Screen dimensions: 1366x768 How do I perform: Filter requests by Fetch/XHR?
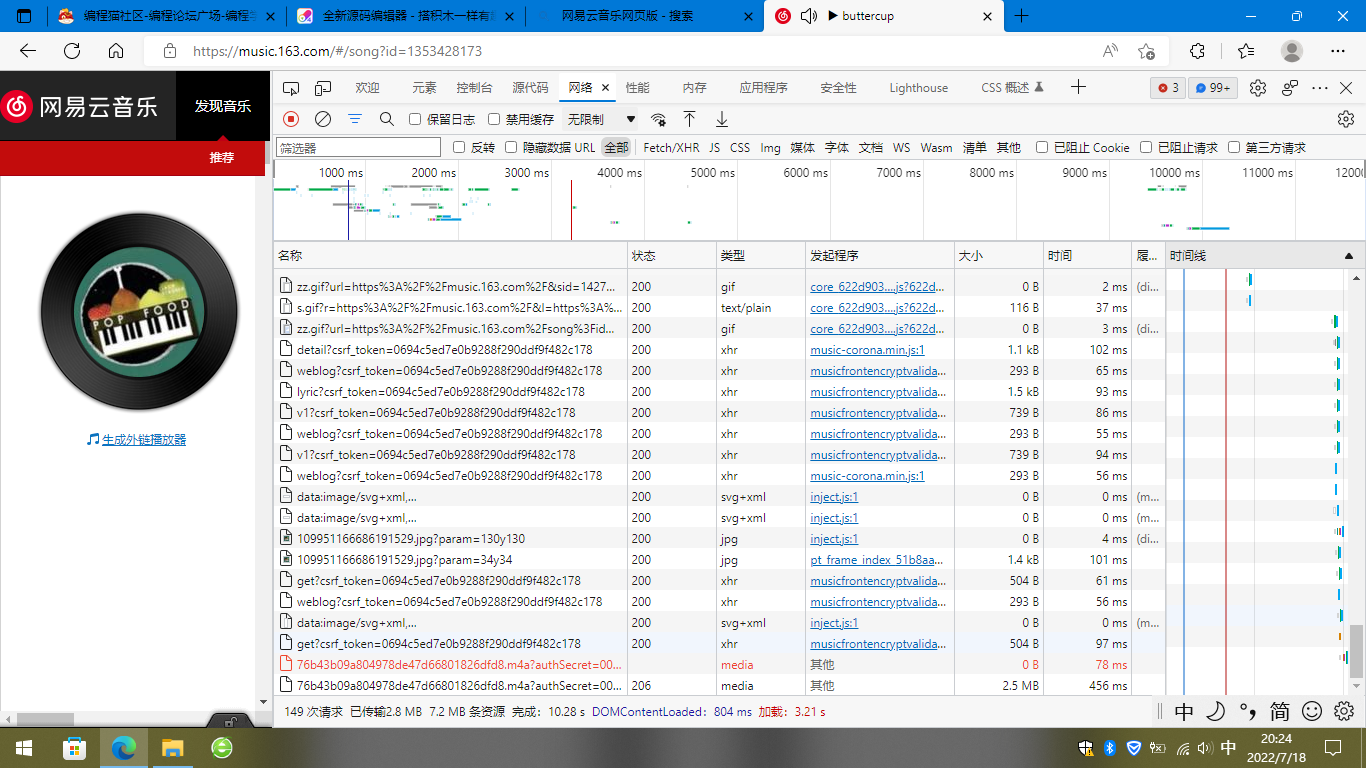671,147
